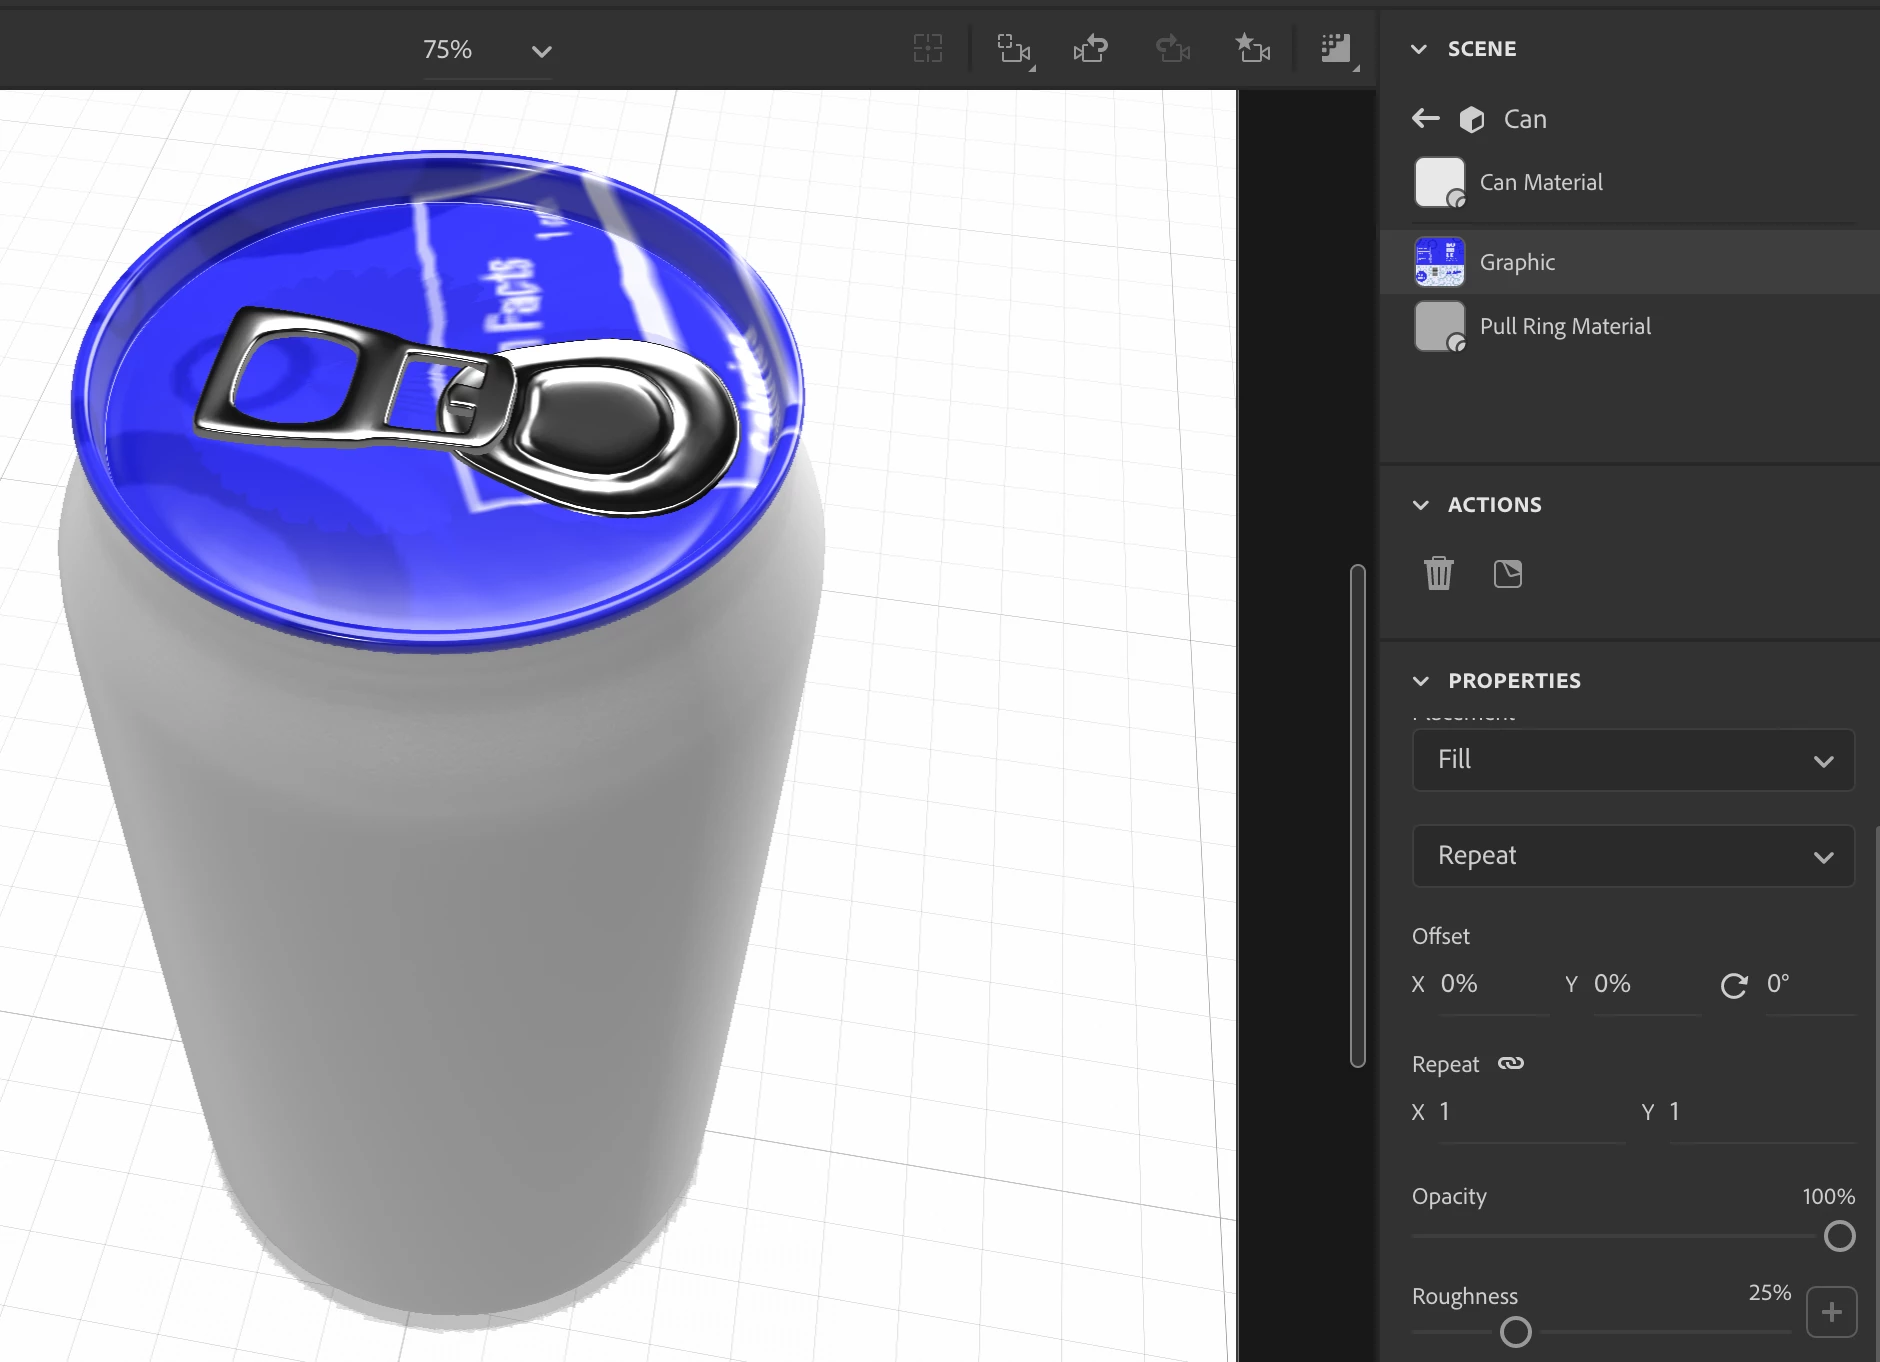1880x1362 pixels.
Task: Collapse the PROPERTIES panel section
Action: point(1421,681)
